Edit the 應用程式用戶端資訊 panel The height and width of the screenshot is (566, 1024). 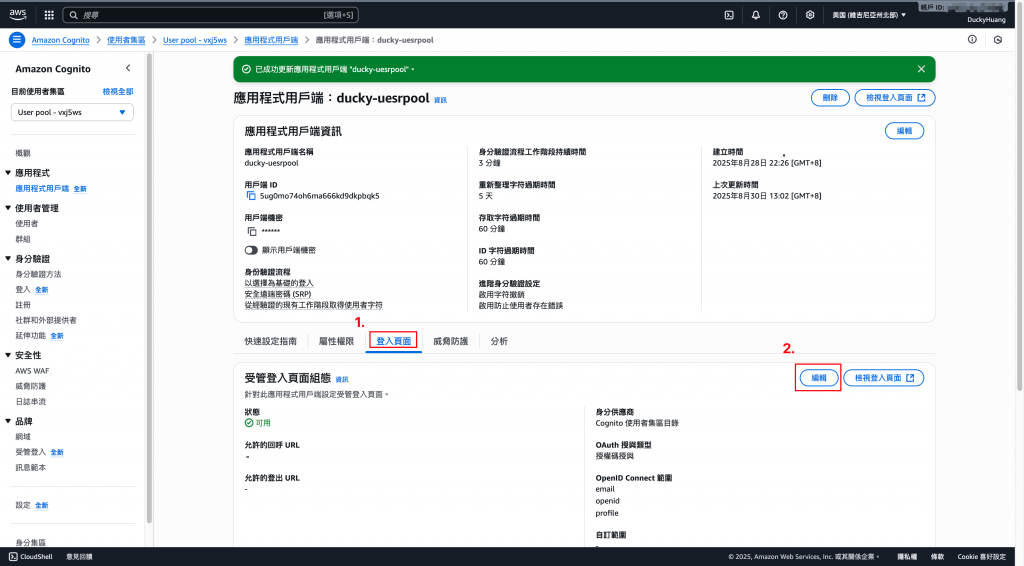tap(904, 131)
